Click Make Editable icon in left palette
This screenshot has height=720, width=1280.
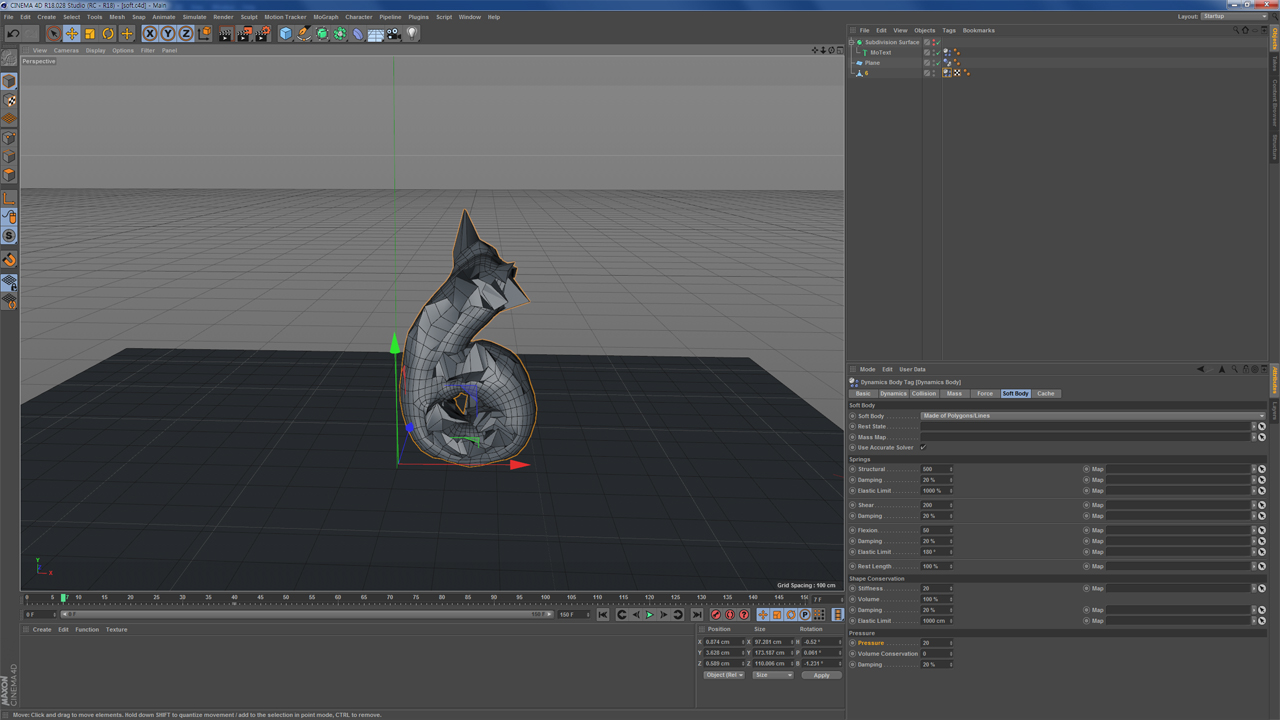pyautogui.click(x=9, y=60)
